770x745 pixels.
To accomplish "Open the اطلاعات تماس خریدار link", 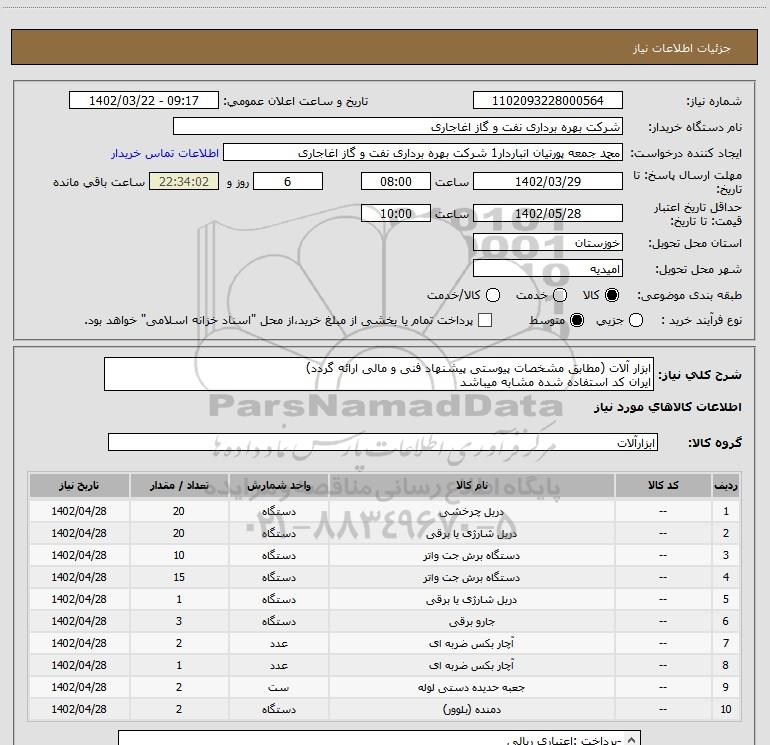I will pos(165,153).
